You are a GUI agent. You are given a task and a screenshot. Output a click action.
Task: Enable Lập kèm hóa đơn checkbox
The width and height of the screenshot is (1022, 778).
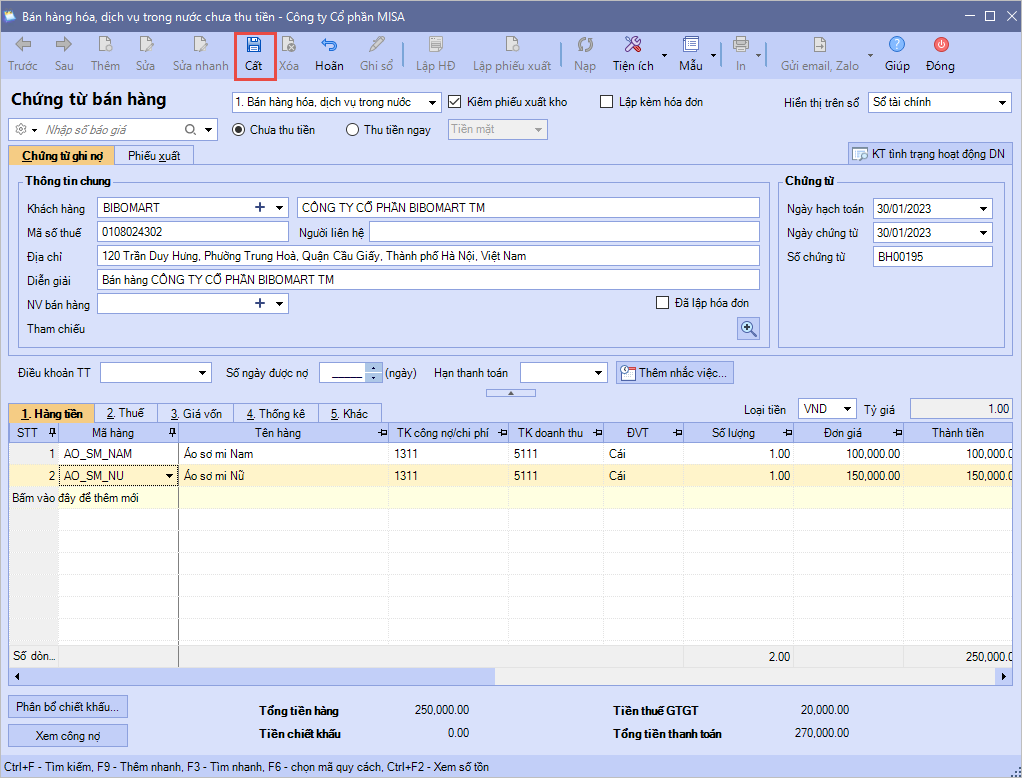point(606,102)
